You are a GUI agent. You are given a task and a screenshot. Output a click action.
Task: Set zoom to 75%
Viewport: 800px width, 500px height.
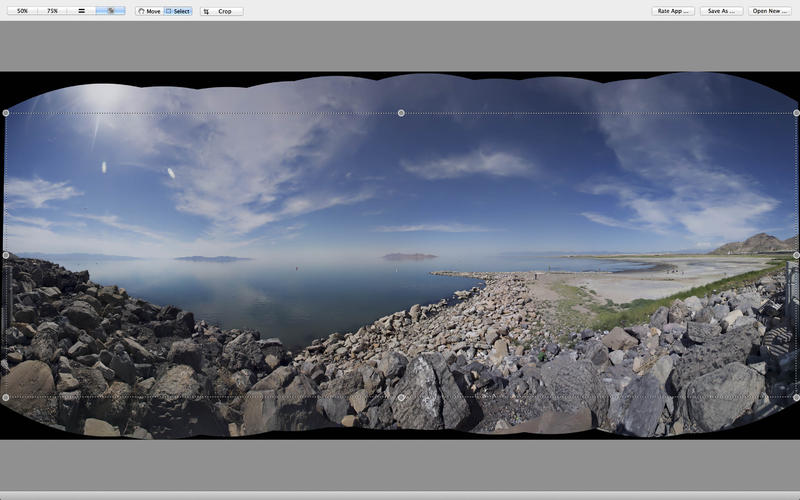point(52,11)
